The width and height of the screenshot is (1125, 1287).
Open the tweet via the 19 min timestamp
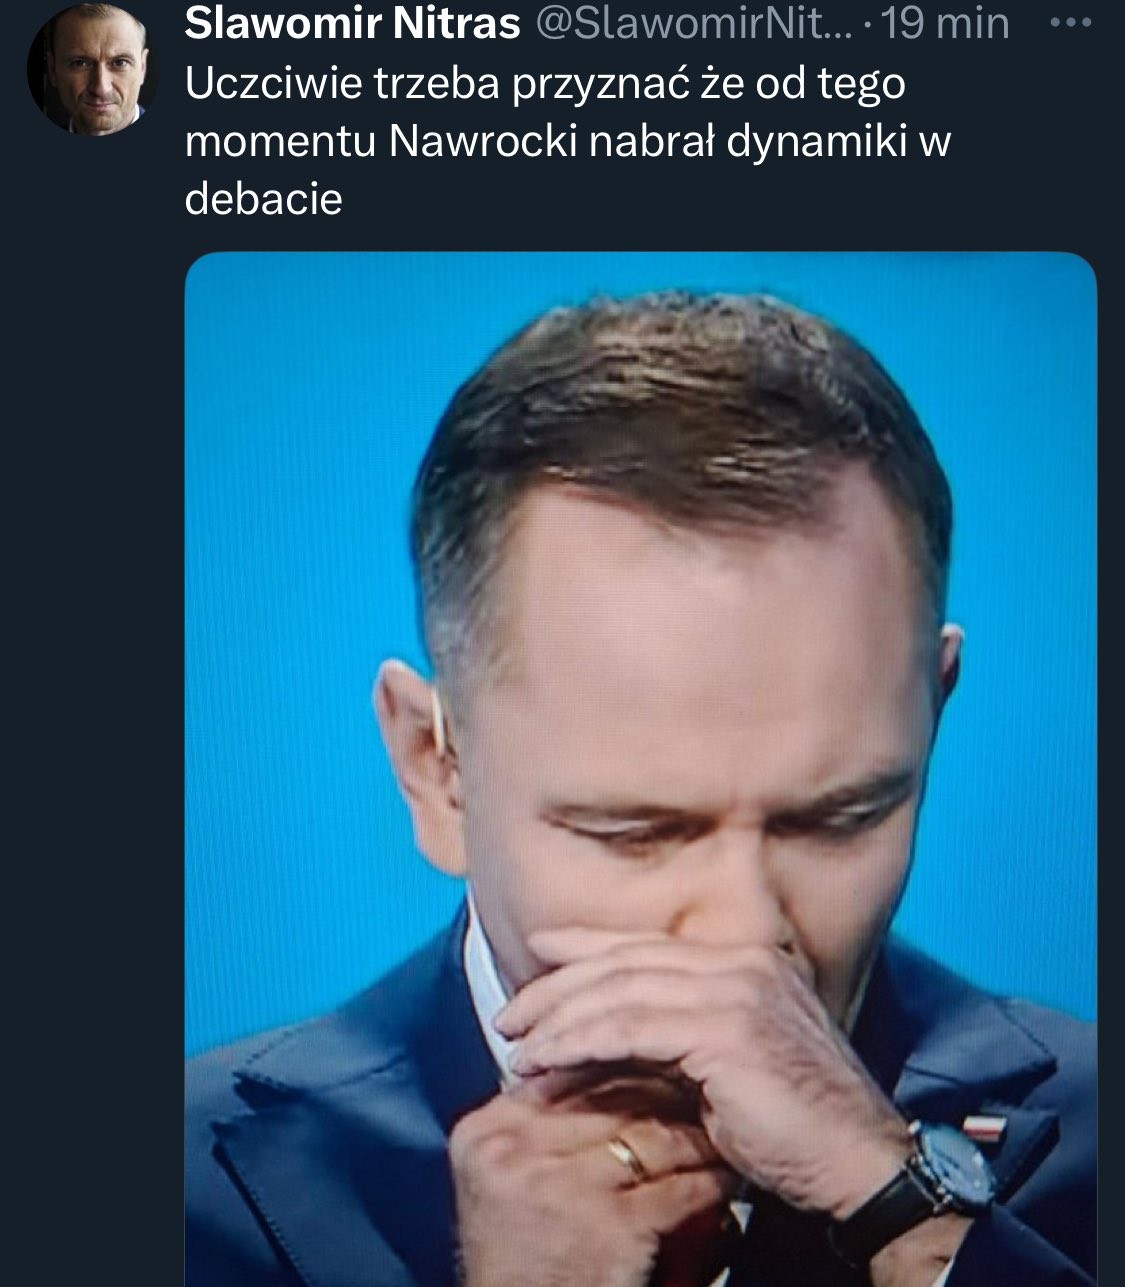pos(944,24)
